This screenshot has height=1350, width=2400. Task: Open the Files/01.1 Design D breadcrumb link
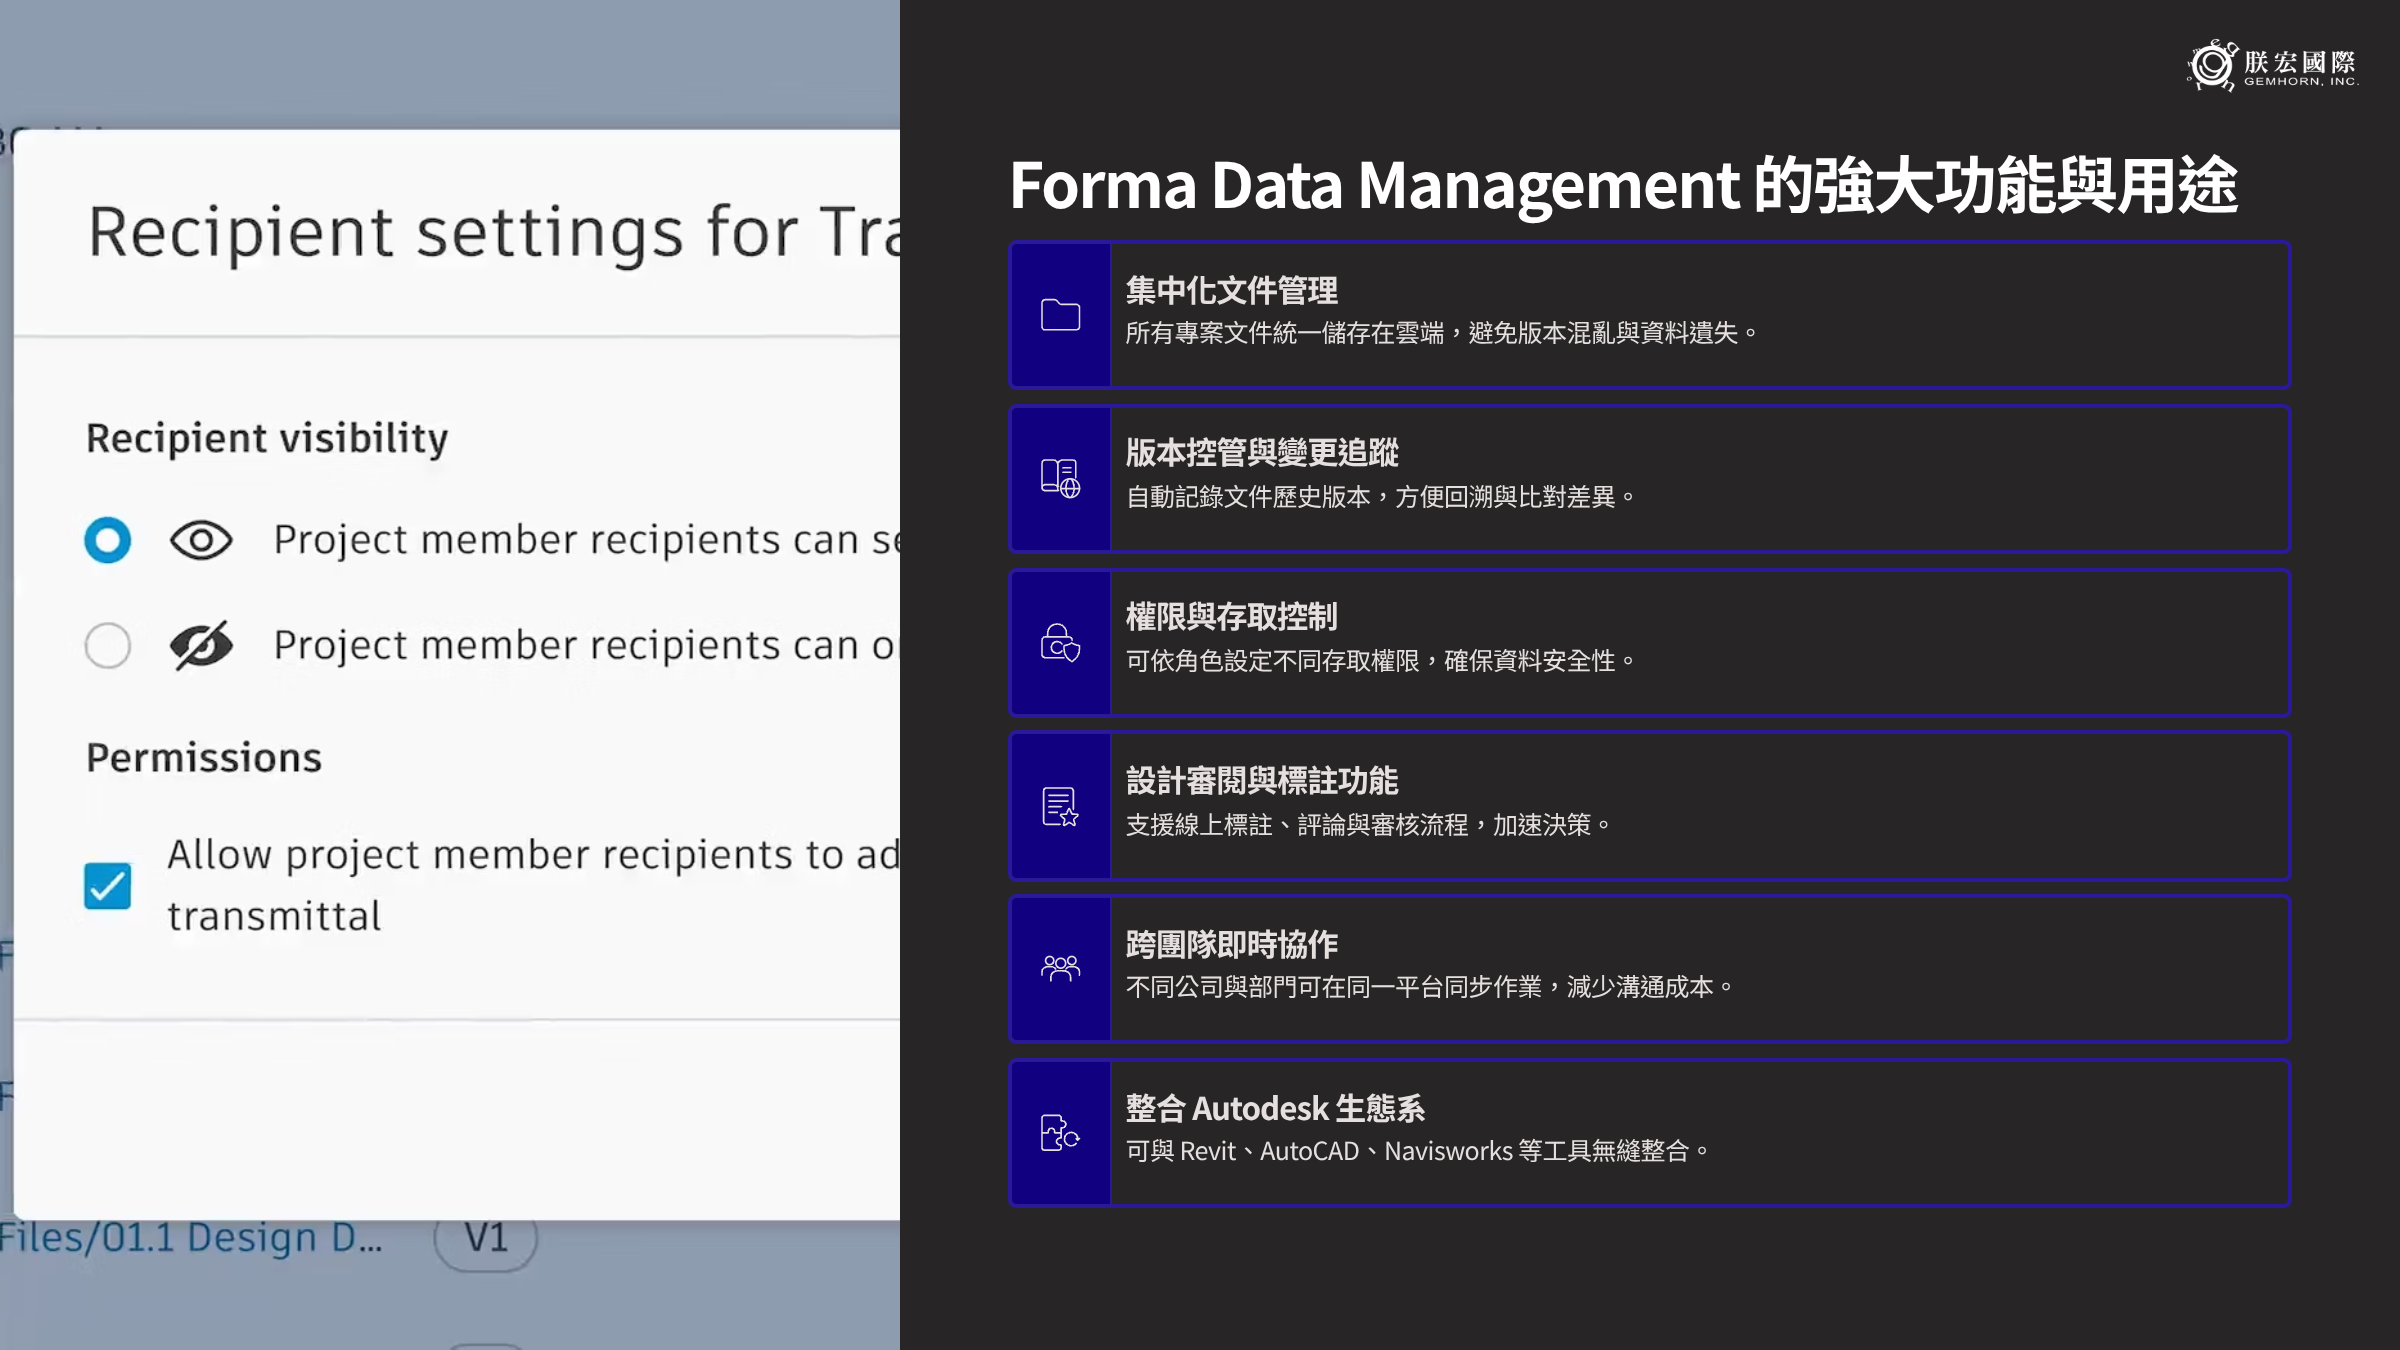pyautogui.click(x=190, y=1238)
